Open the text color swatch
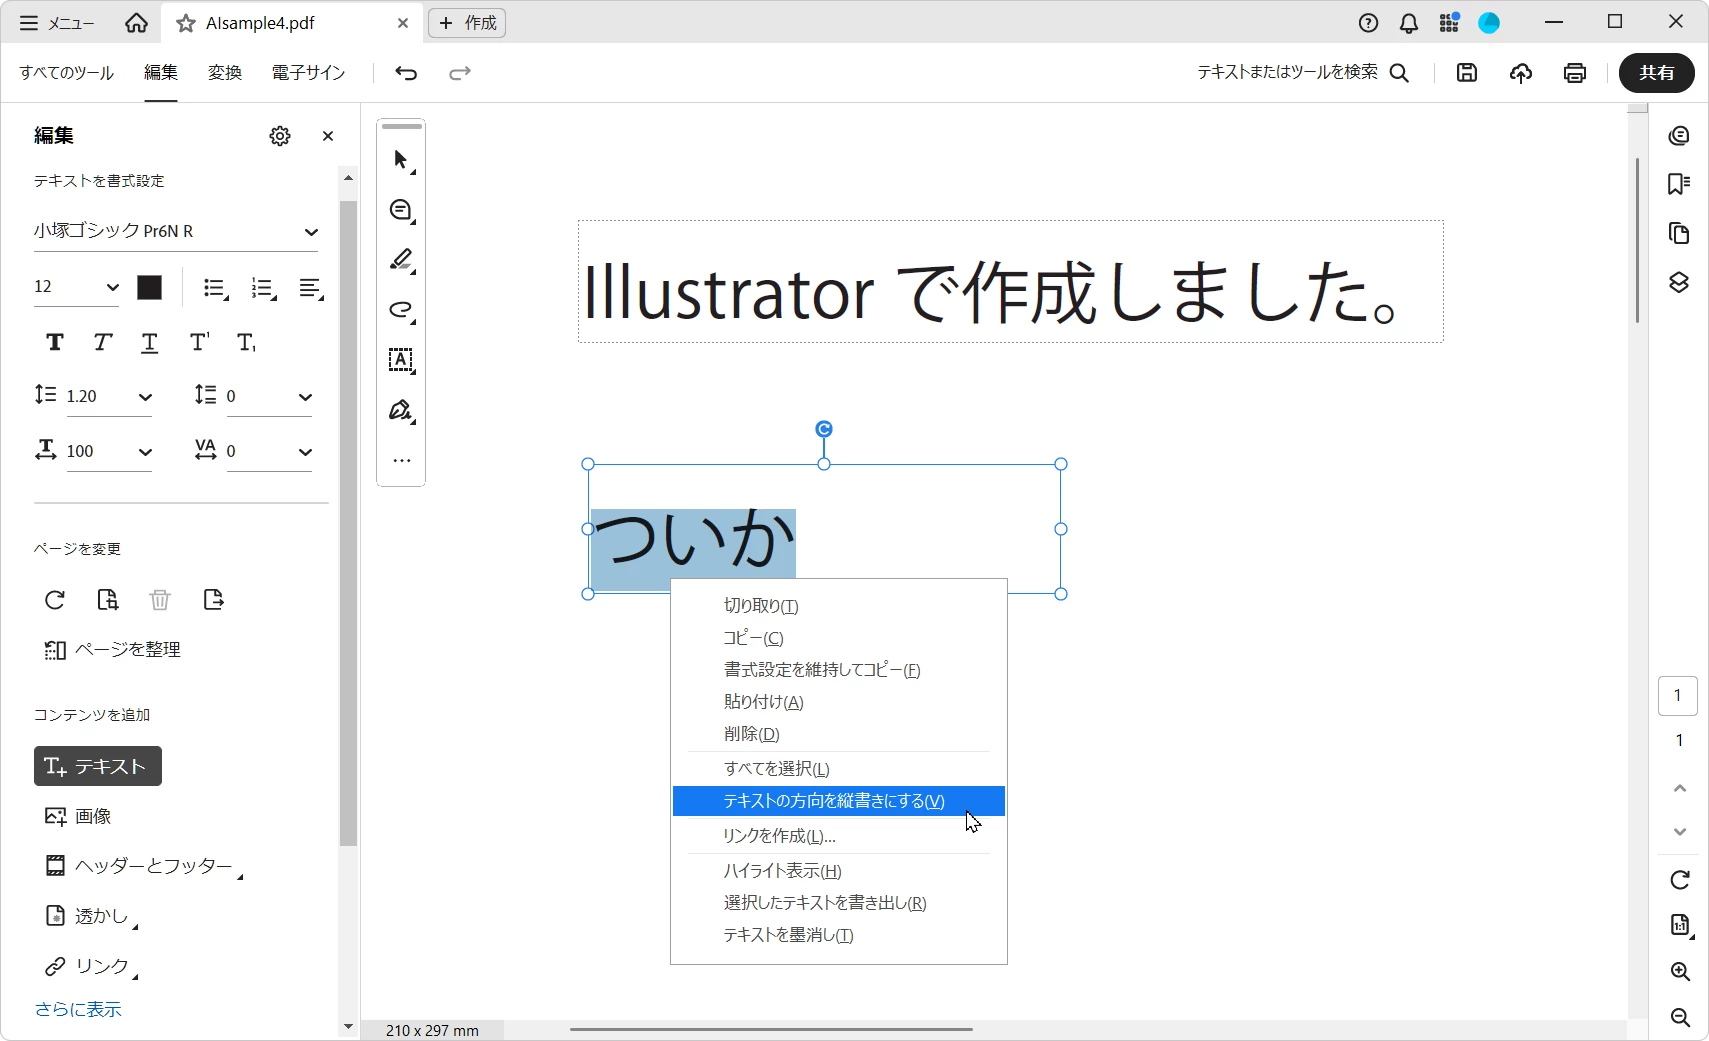The width and height of the screenshot is (1709, 1041). [149, 288]
